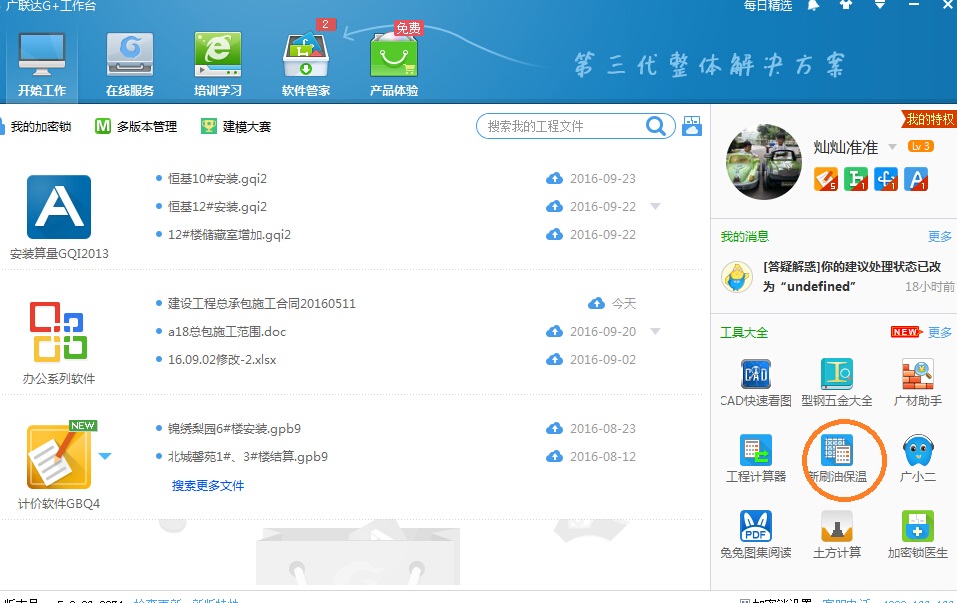
Task: Open file a18总包施工范围.doc
Action: [227, 331]
